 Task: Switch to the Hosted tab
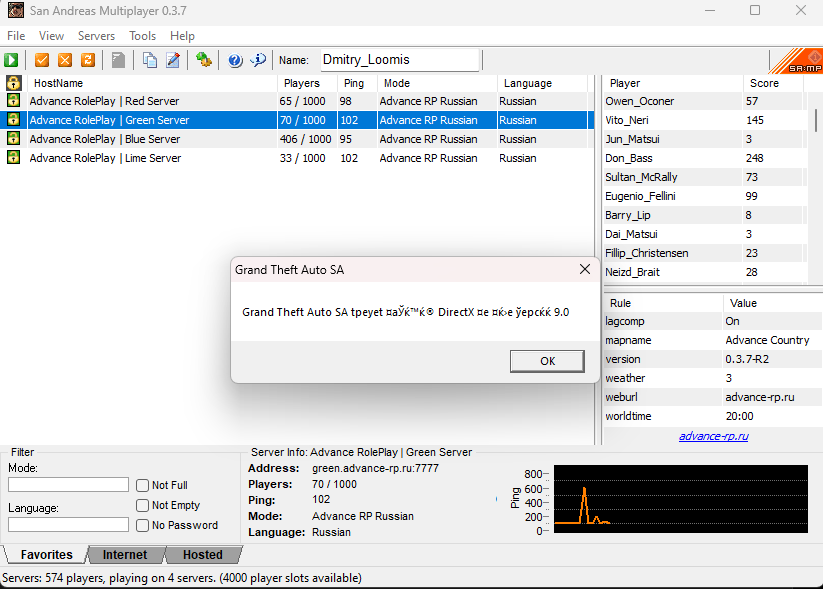203,555
